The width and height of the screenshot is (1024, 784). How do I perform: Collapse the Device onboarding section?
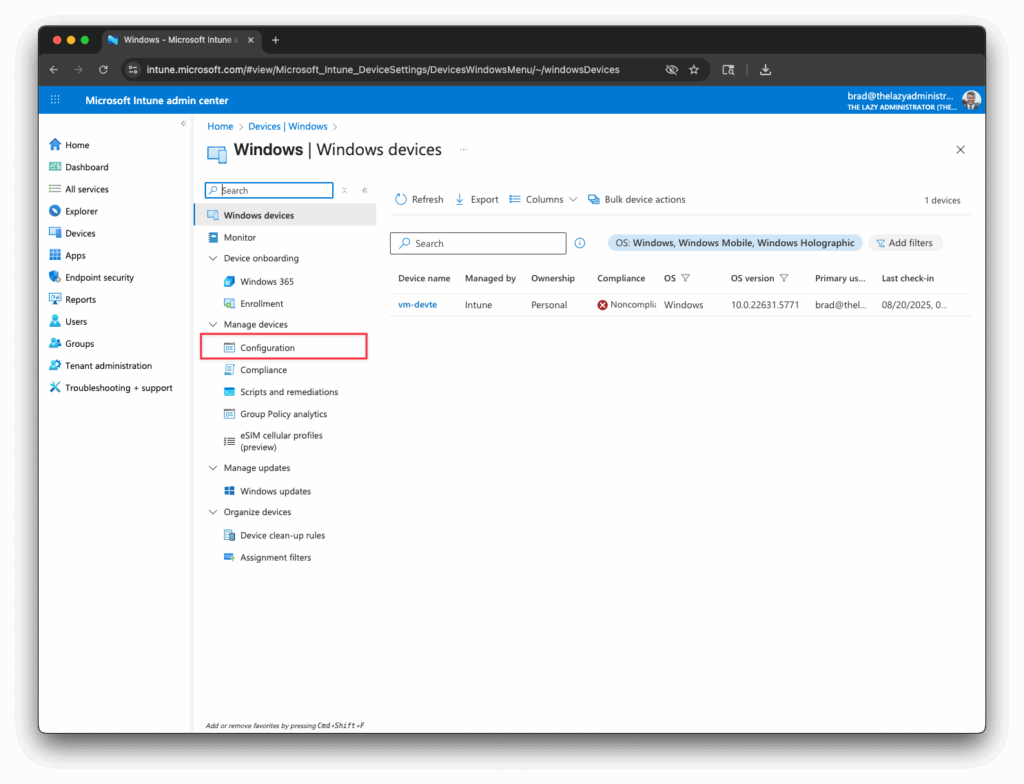click(x=212, y=258)
